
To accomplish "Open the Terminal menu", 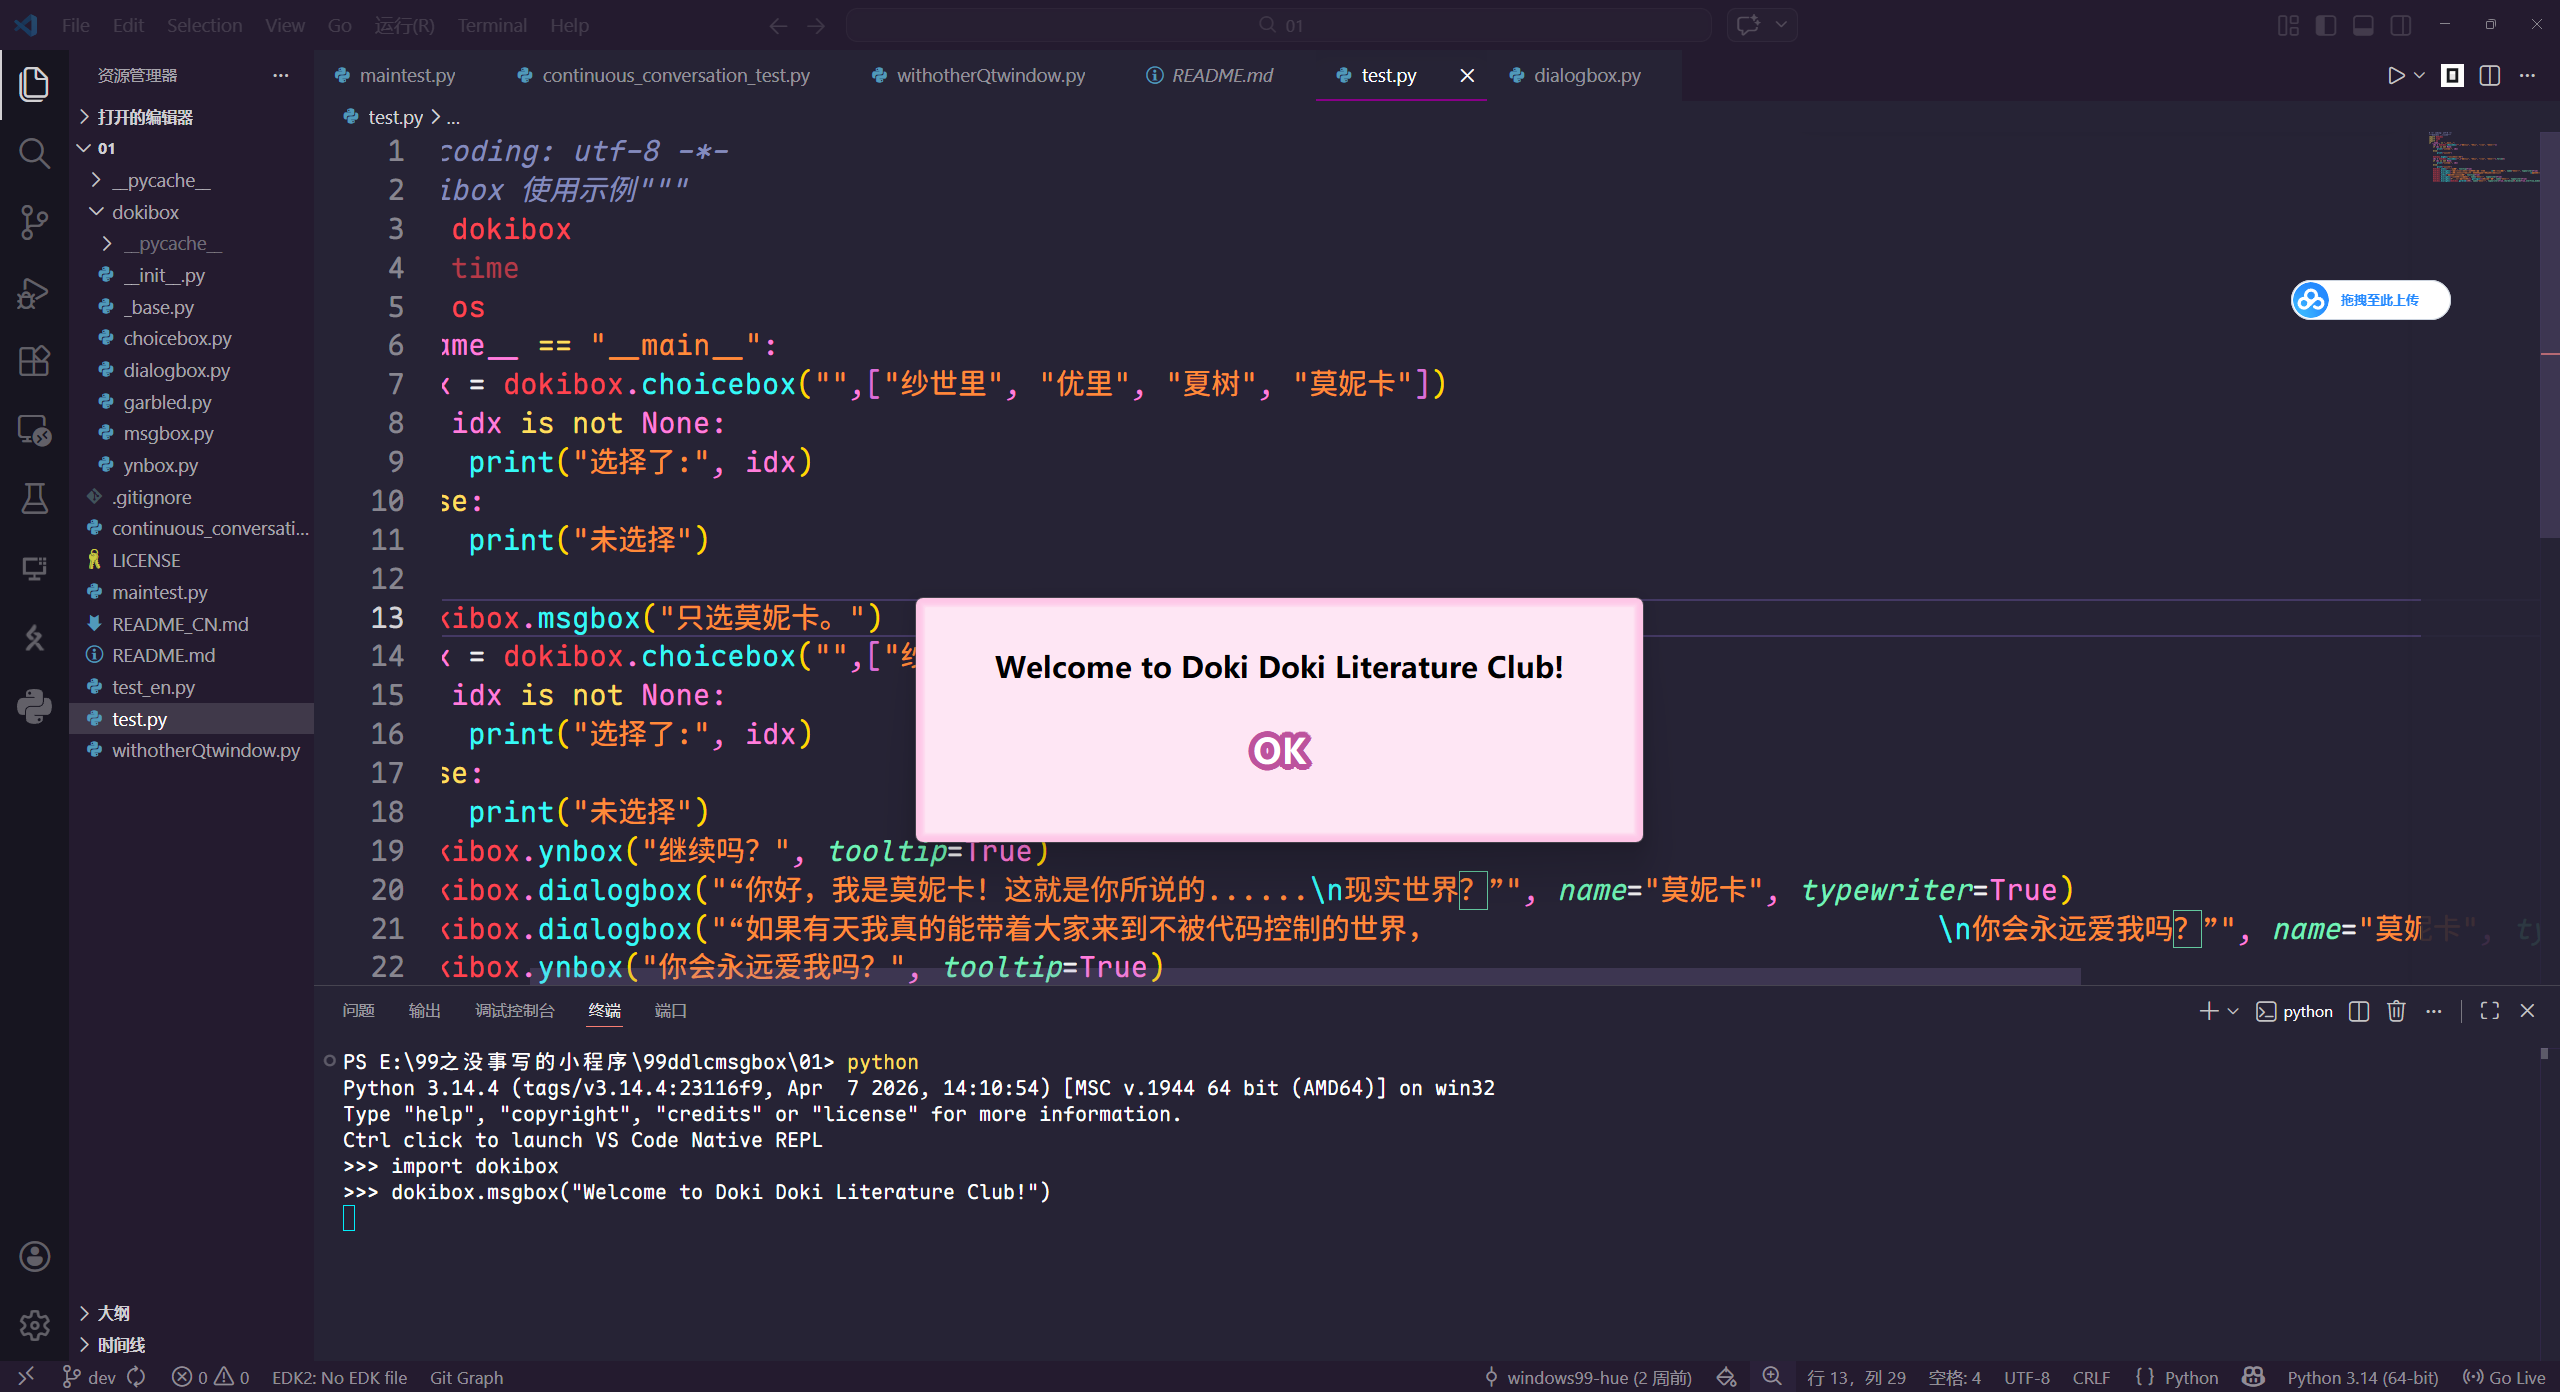I will point(492,25).
